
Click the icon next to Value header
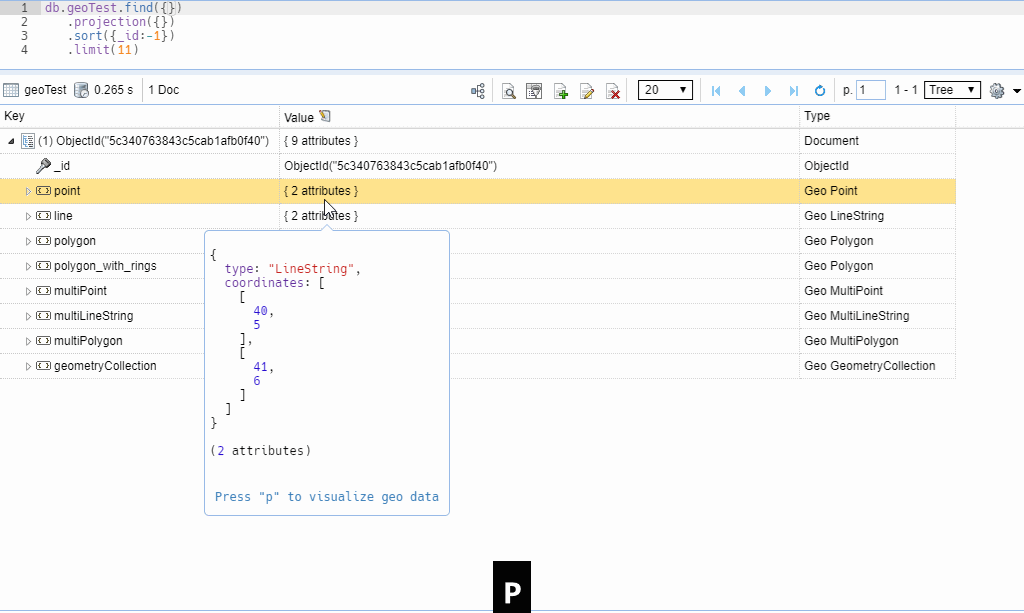(x=325, y=116)
